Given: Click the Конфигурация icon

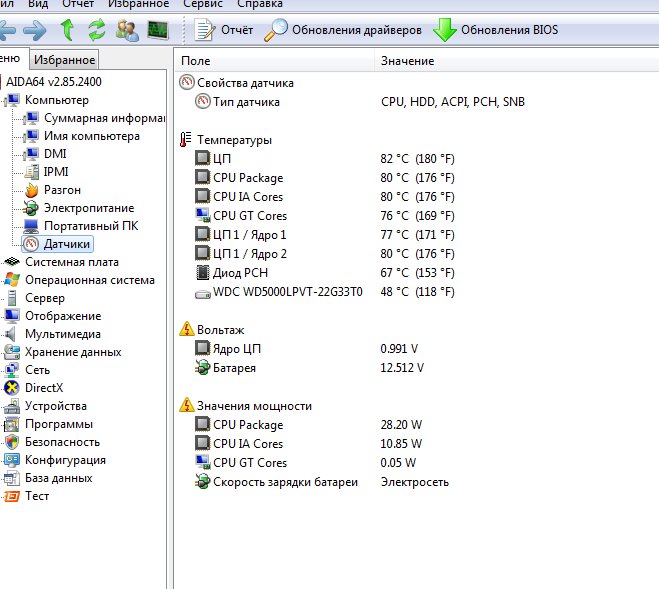Looking at the screenshot, I should (12, 460).
